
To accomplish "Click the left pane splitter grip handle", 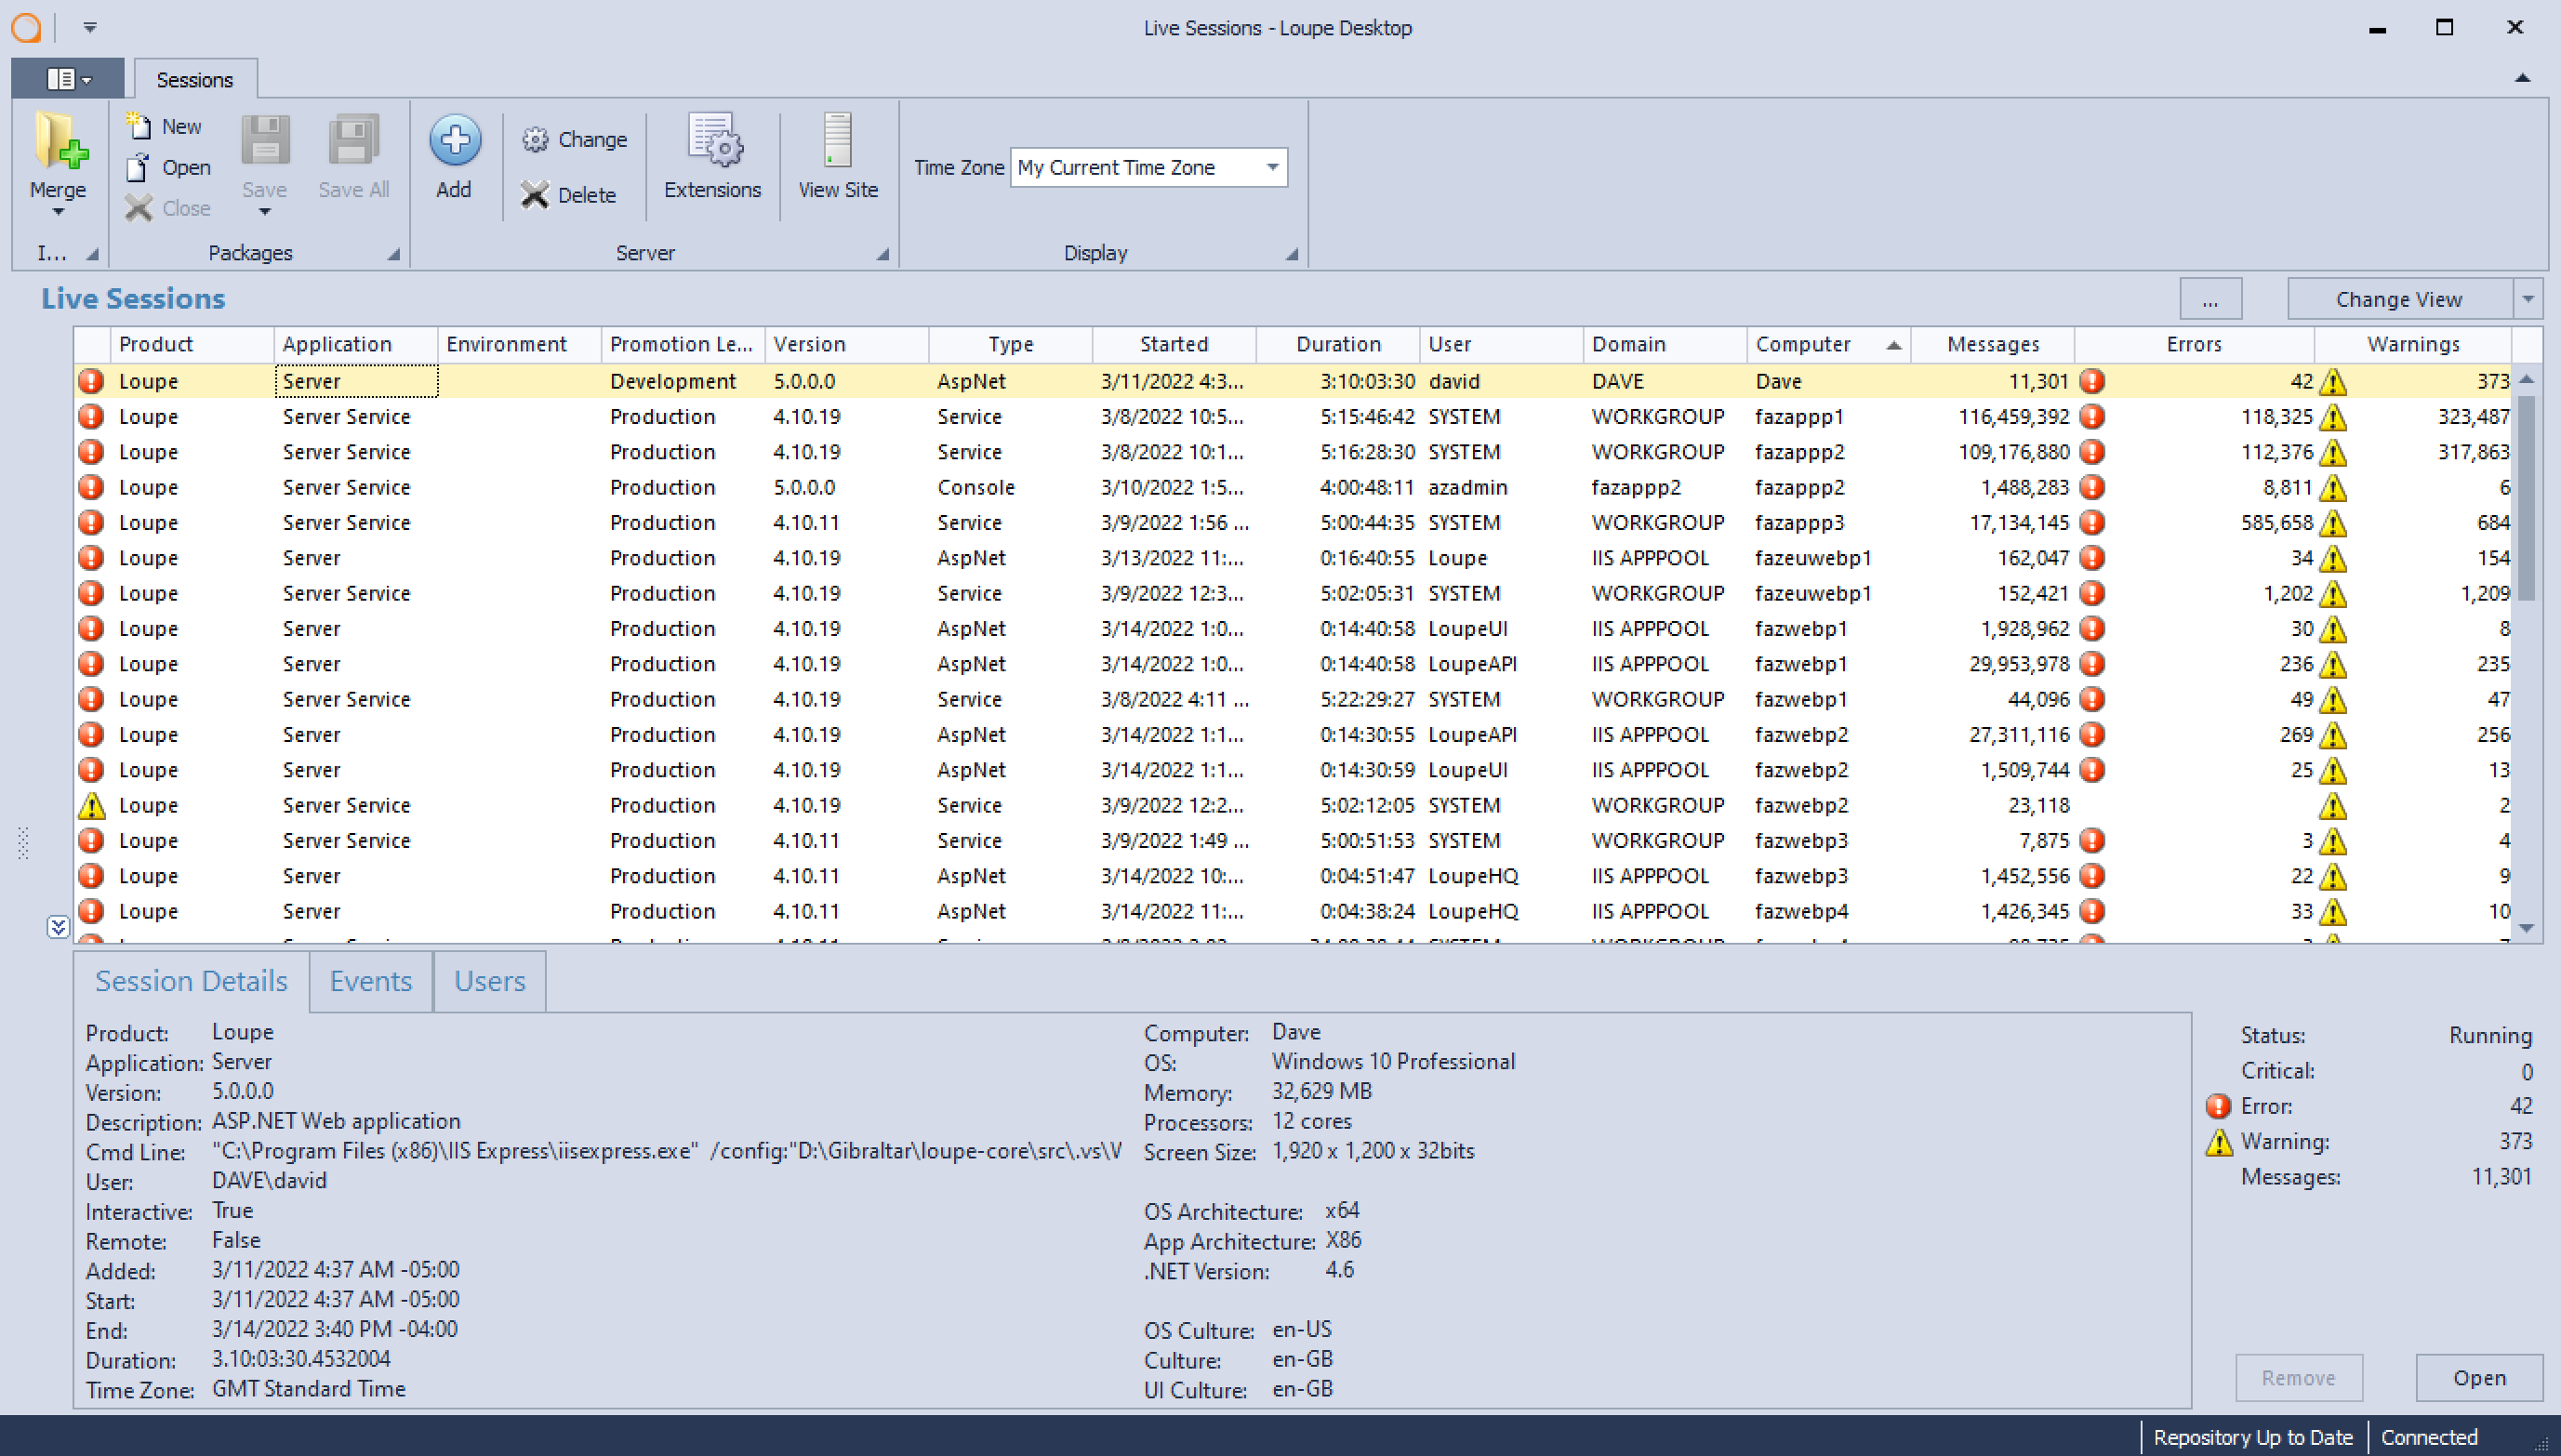I will coord(23,843).
